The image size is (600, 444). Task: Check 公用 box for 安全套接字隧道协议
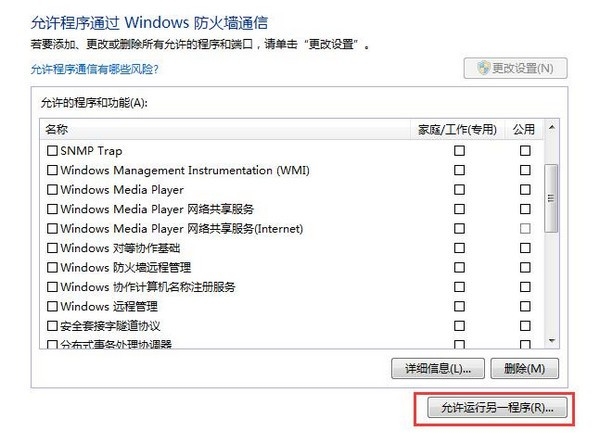[525, 326]
